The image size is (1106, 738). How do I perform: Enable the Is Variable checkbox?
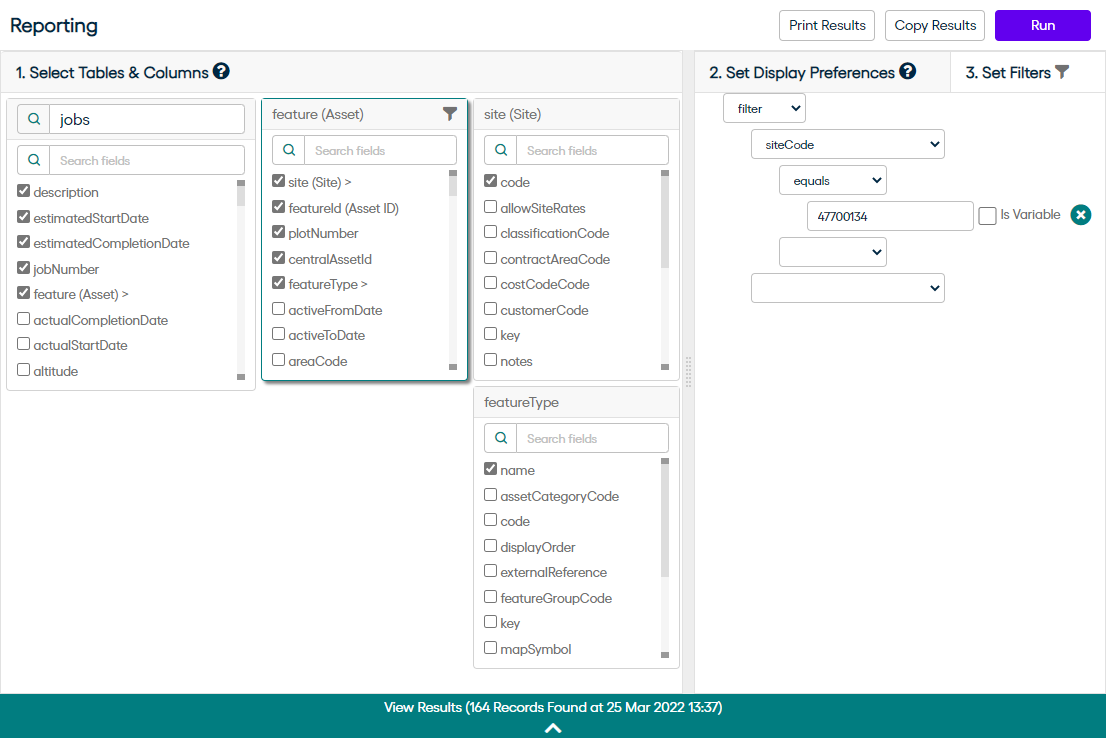[987, 216]
